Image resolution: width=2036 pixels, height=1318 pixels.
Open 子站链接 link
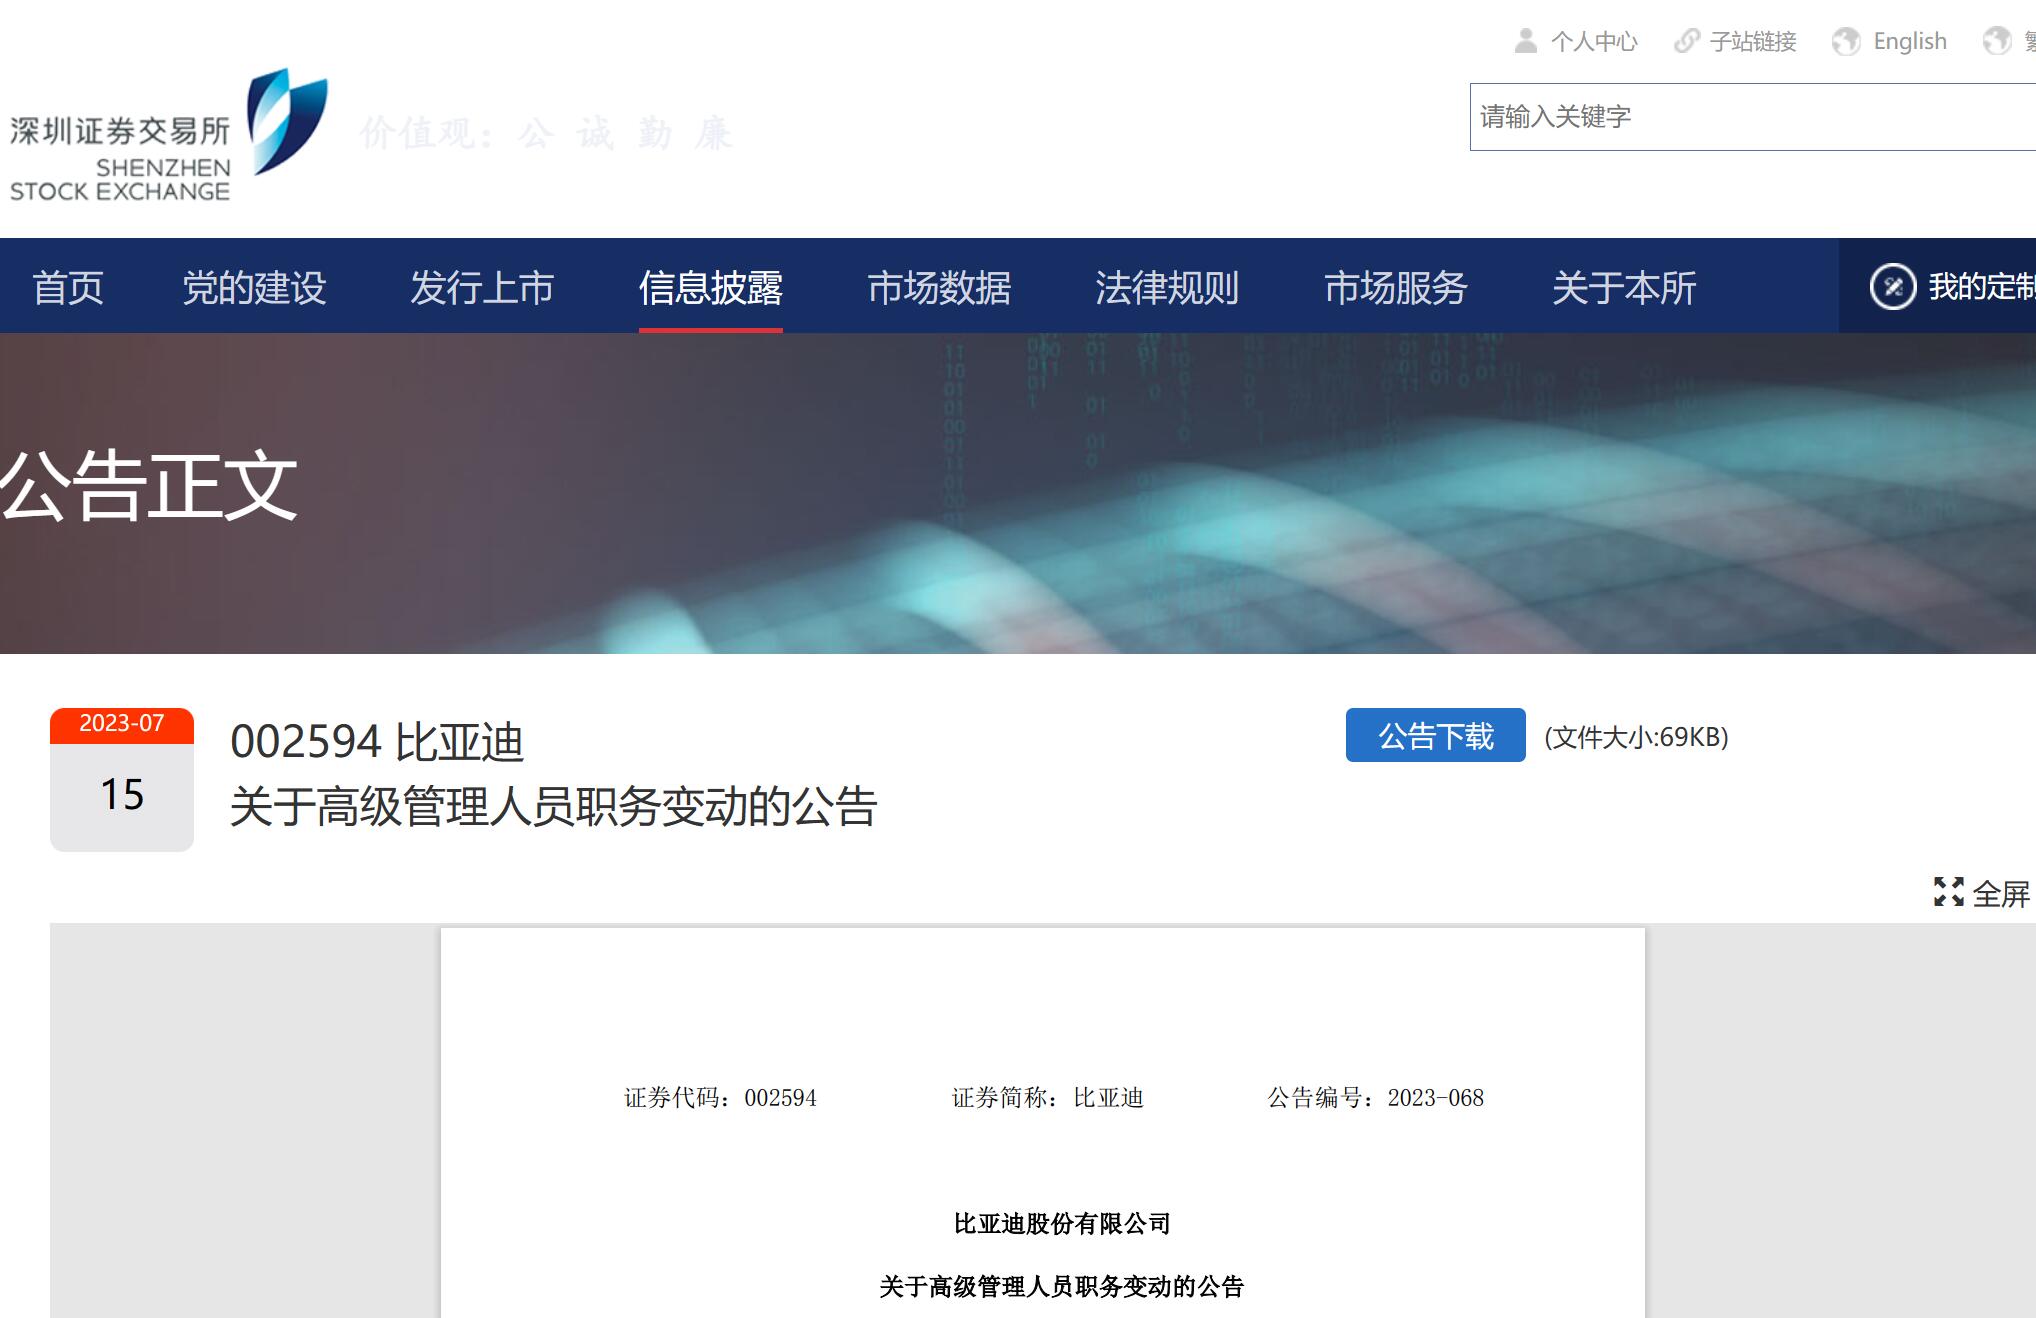tap(1753, 41)
